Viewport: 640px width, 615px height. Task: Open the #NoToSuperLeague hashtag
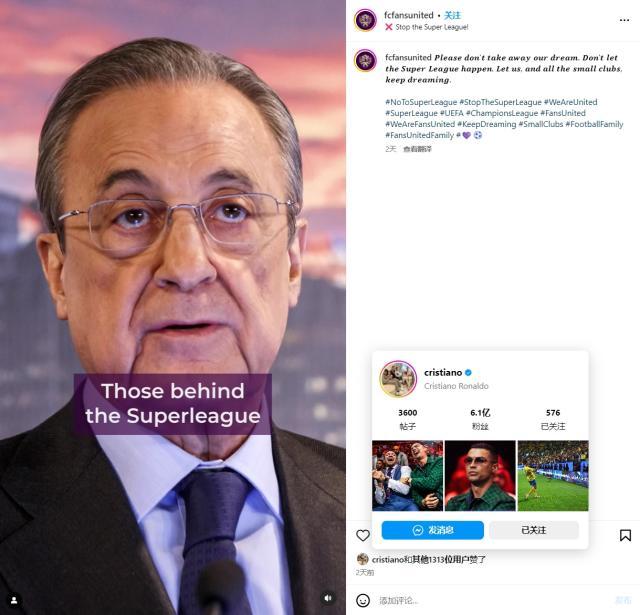pyautogui.click(x=421, y=102)
